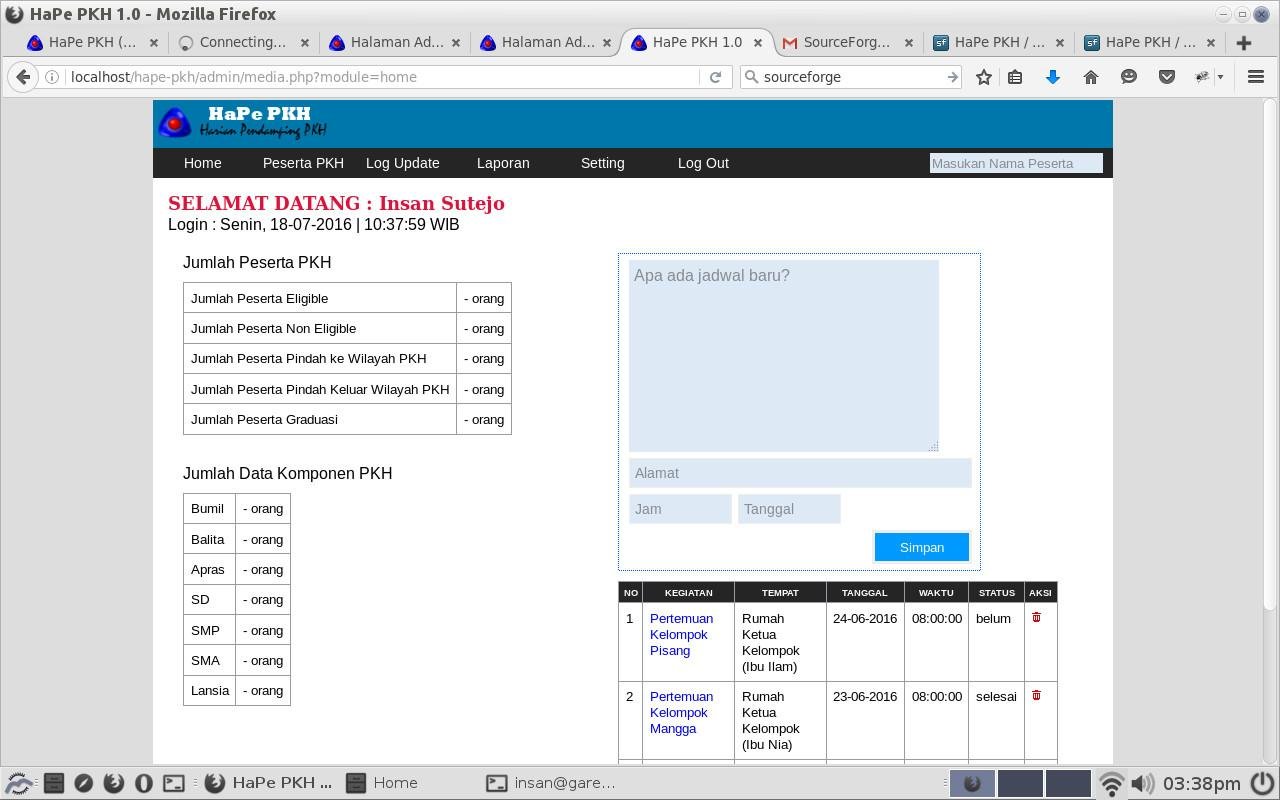Open the extension dropdown arrow beside the plugin icon
Screen dimensions: 1280x800
1218,76
